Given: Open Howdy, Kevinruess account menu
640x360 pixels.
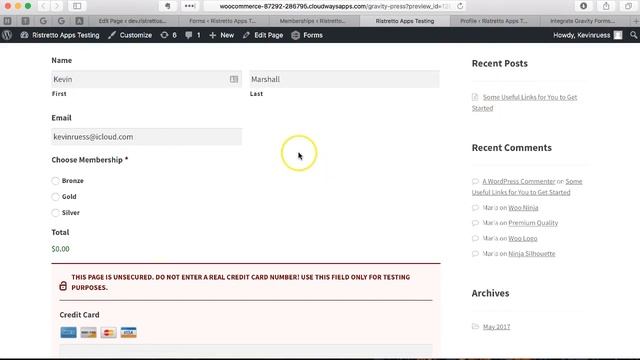Looking at the screenshot, I should [x=587, y=35].
